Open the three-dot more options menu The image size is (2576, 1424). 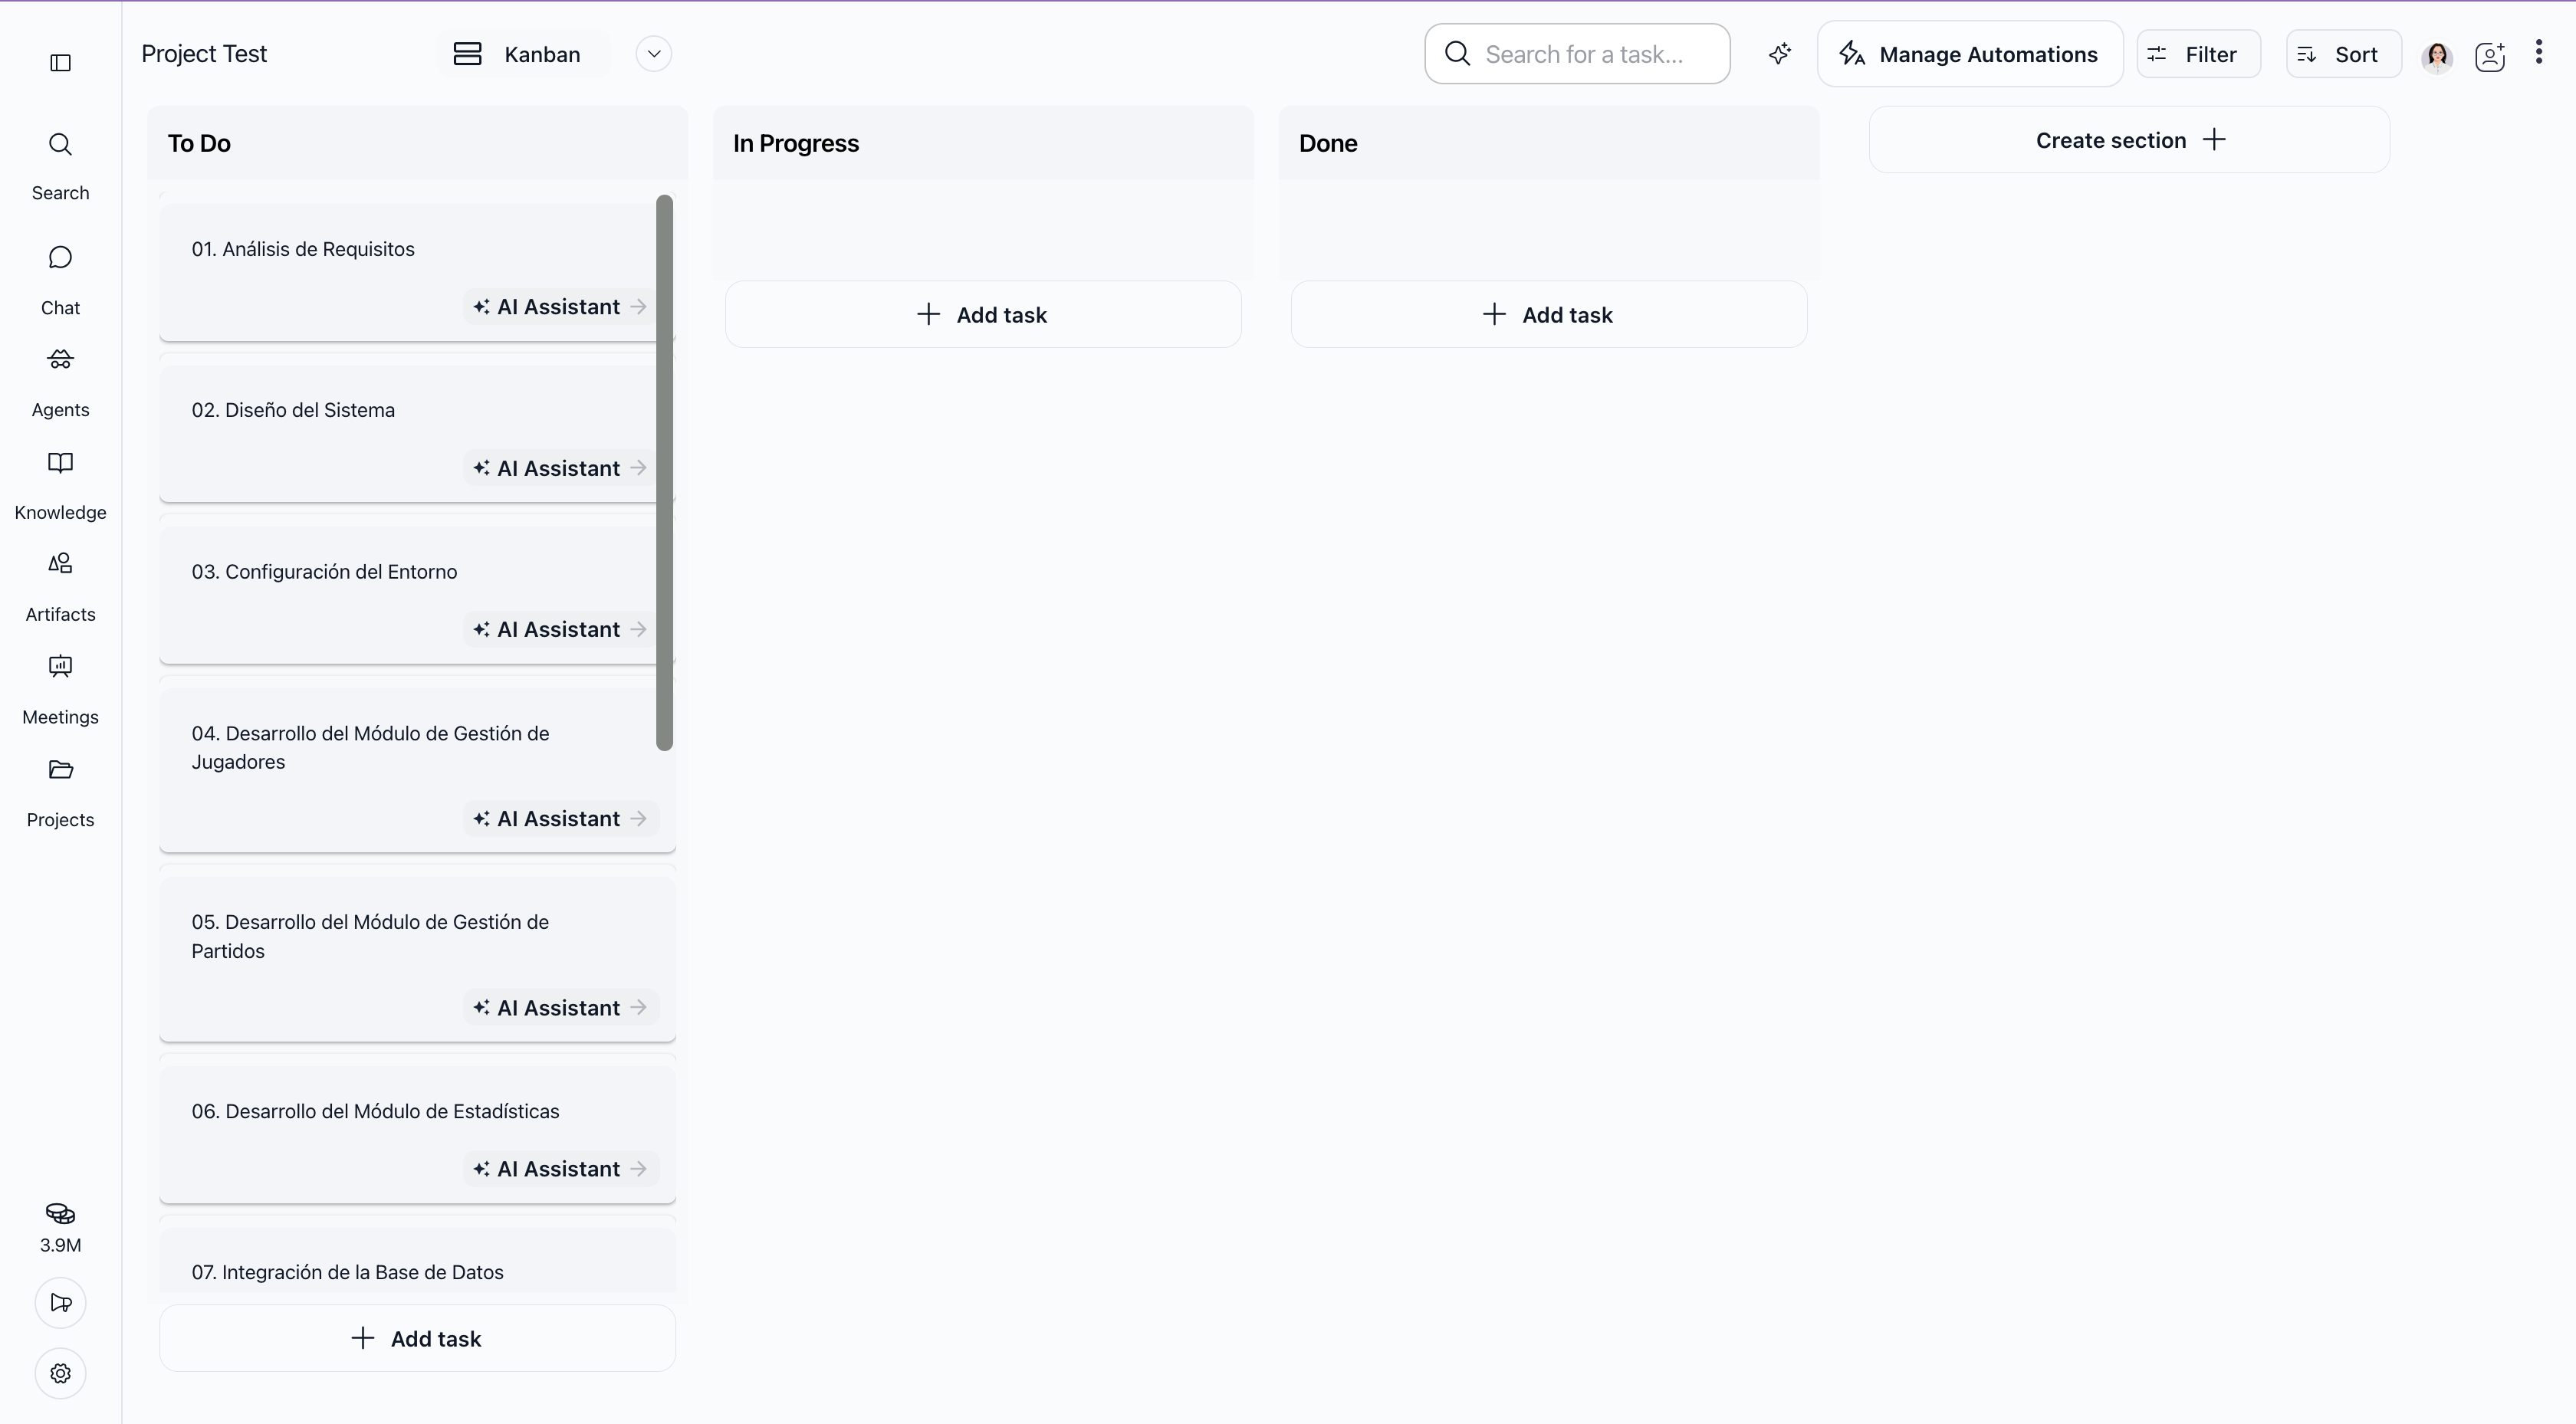click(x=2539, y=53)
